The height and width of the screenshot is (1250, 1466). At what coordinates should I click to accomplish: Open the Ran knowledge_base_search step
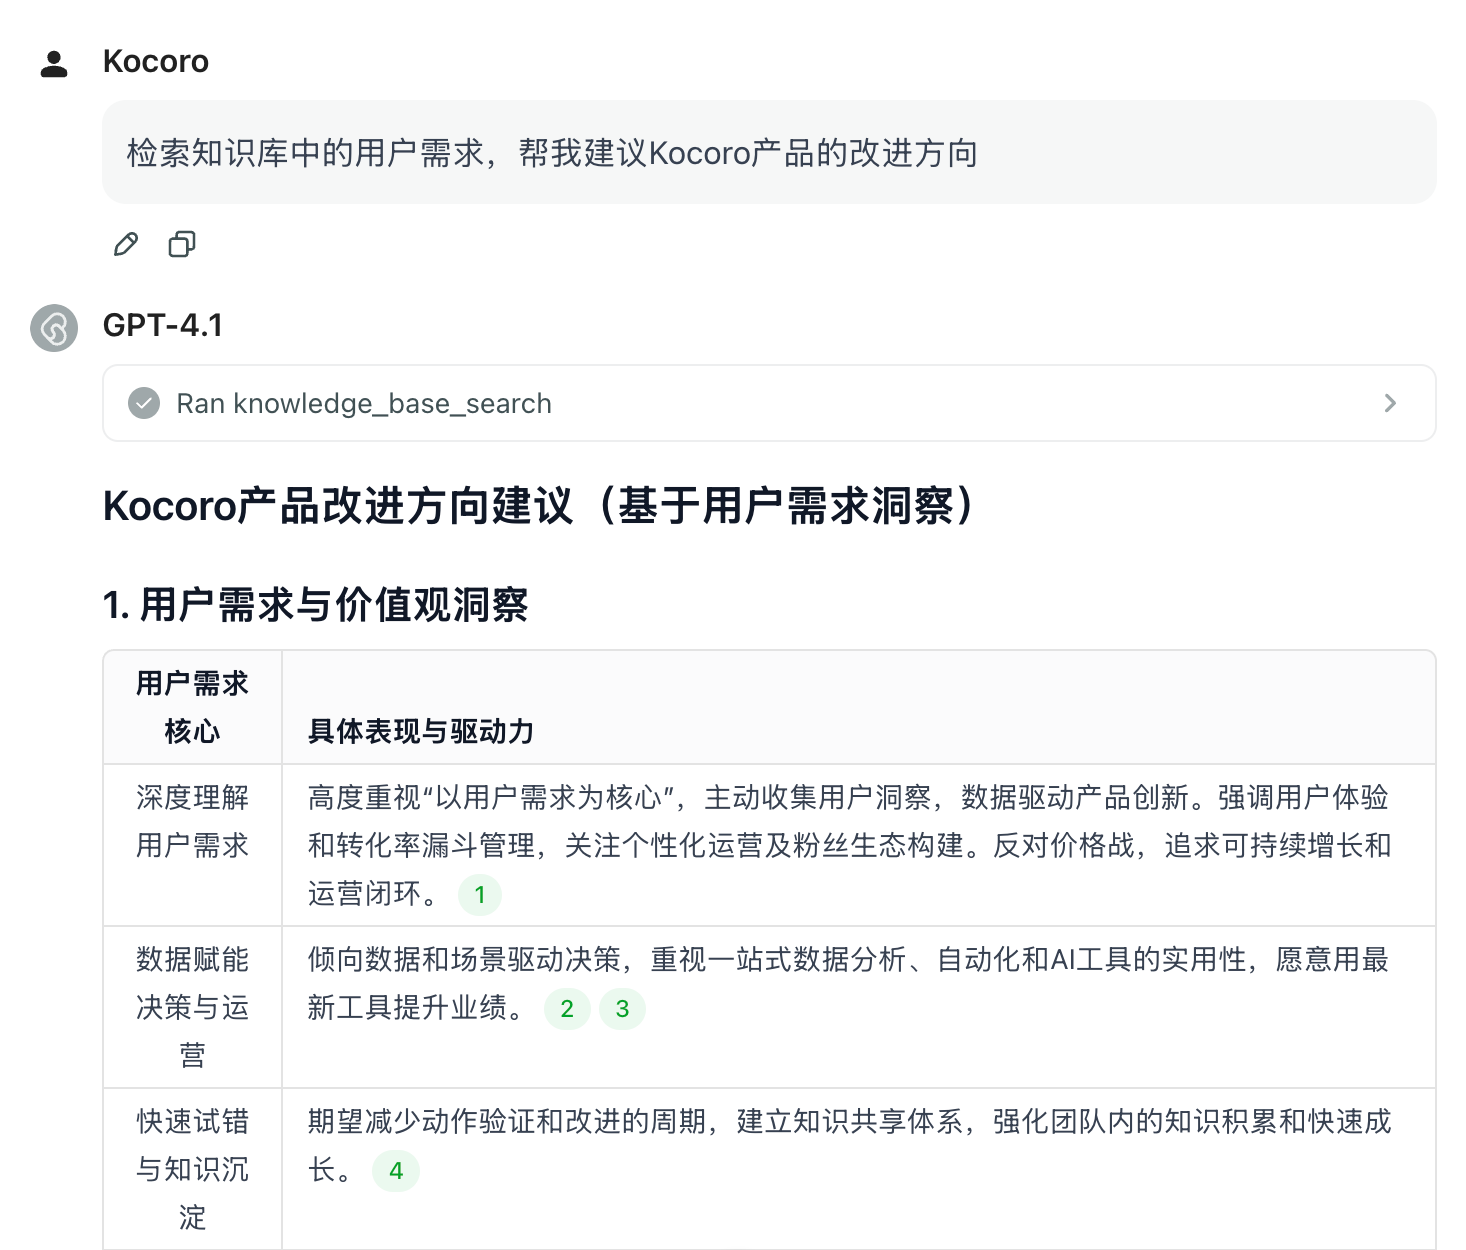pos(364,403)
